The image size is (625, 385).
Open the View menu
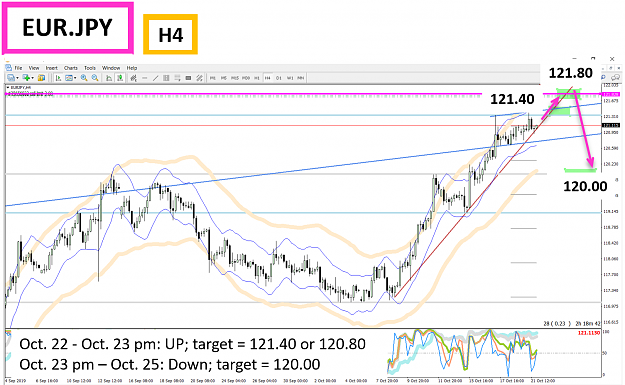(x=34, y=68)
